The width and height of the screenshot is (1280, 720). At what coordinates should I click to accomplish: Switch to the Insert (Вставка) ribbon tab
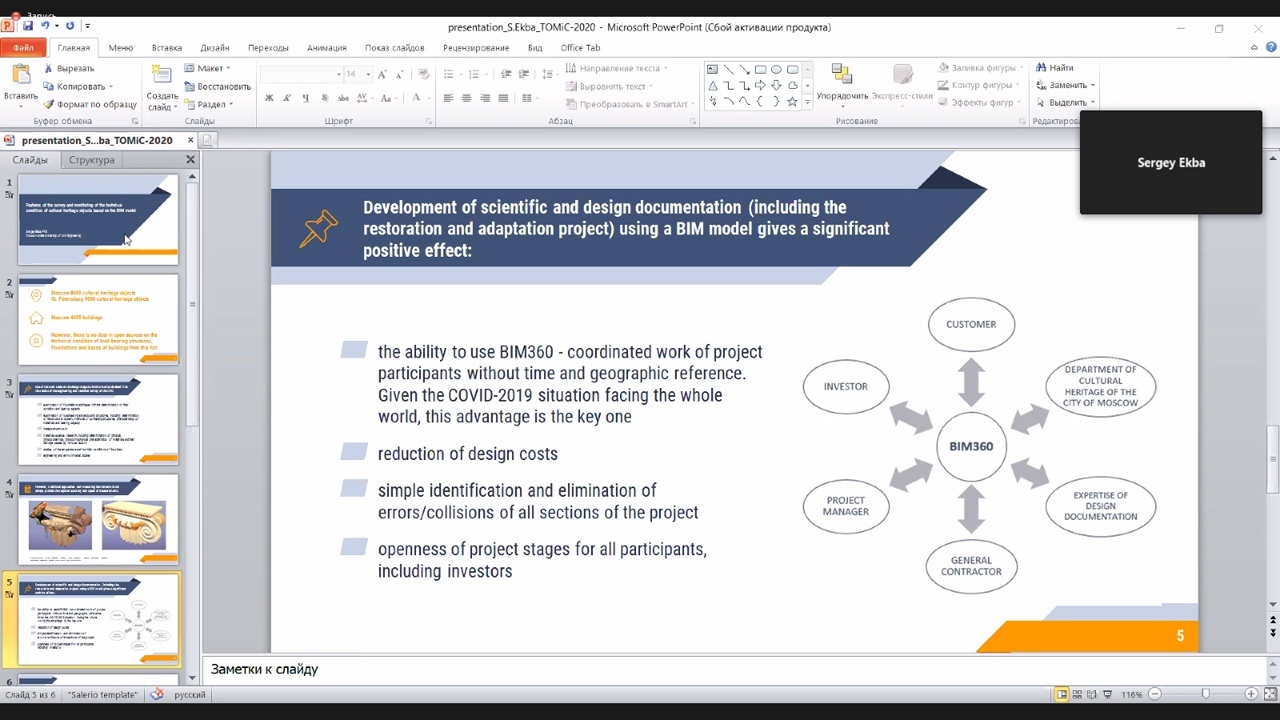pyautogui.click(x=167, y=47)
